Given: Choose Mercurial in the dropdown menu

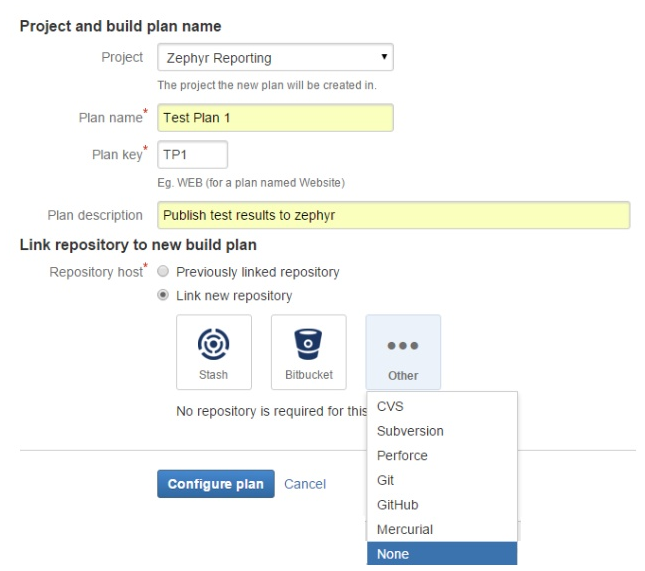Looking at the screenshot, I should [x=442, y=529].
